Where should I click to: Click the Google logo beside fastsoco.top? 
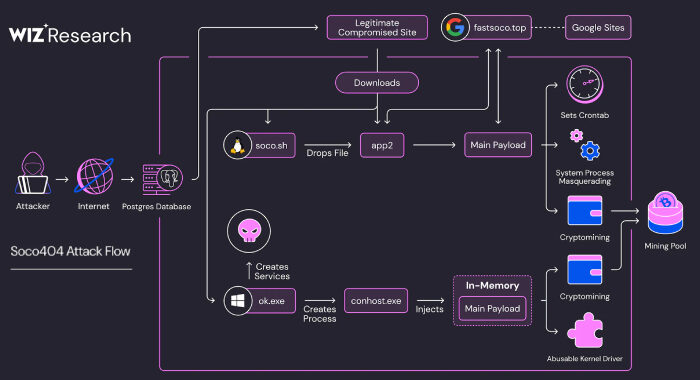455,28
